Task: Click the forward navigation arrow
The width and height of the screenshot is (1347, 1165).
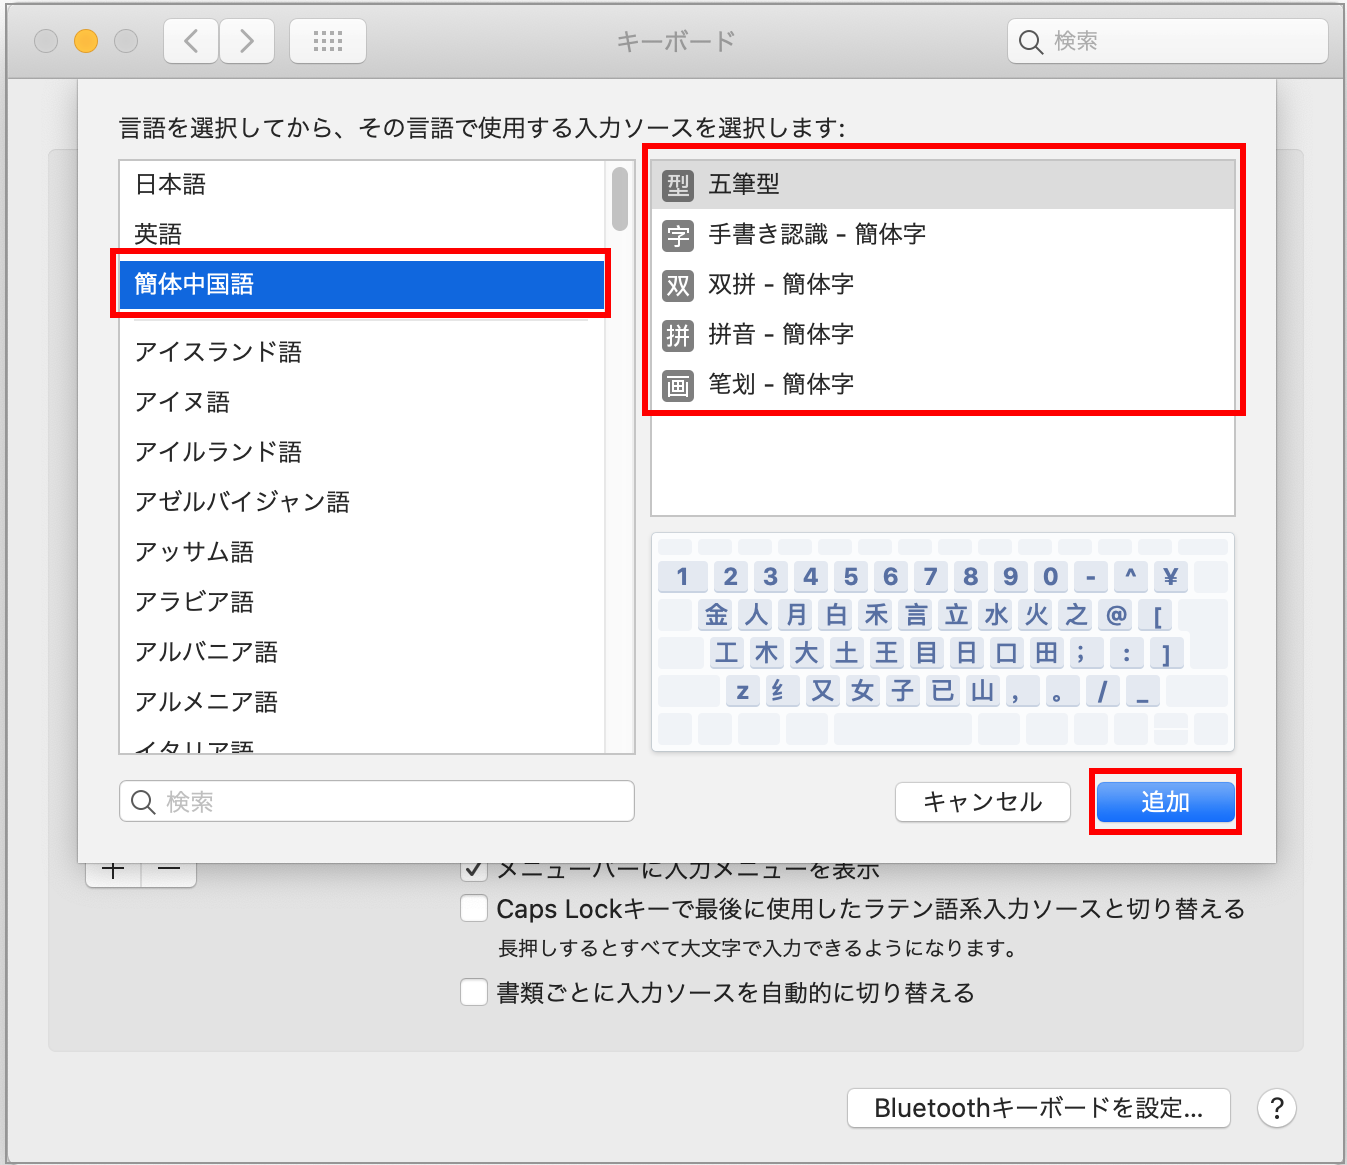Action: (x=247, y=41)
